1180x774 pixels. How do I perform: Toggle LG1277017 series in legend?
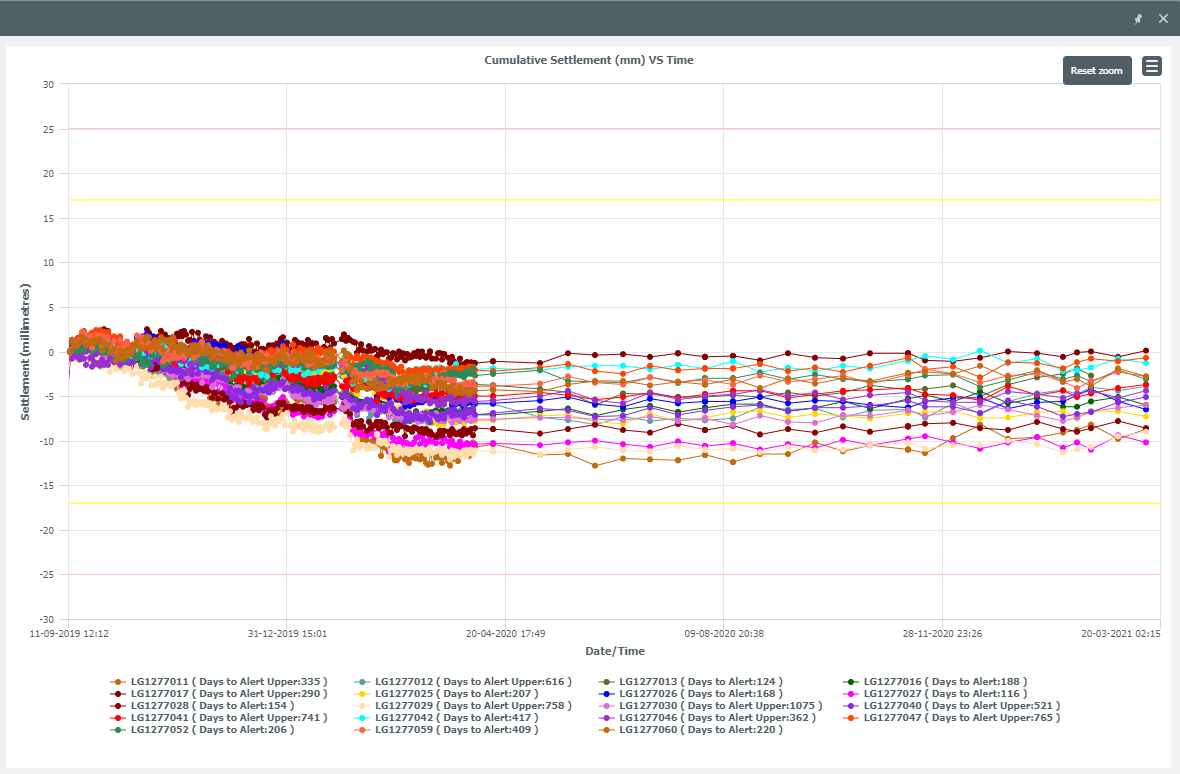click(x=219, y=694)
